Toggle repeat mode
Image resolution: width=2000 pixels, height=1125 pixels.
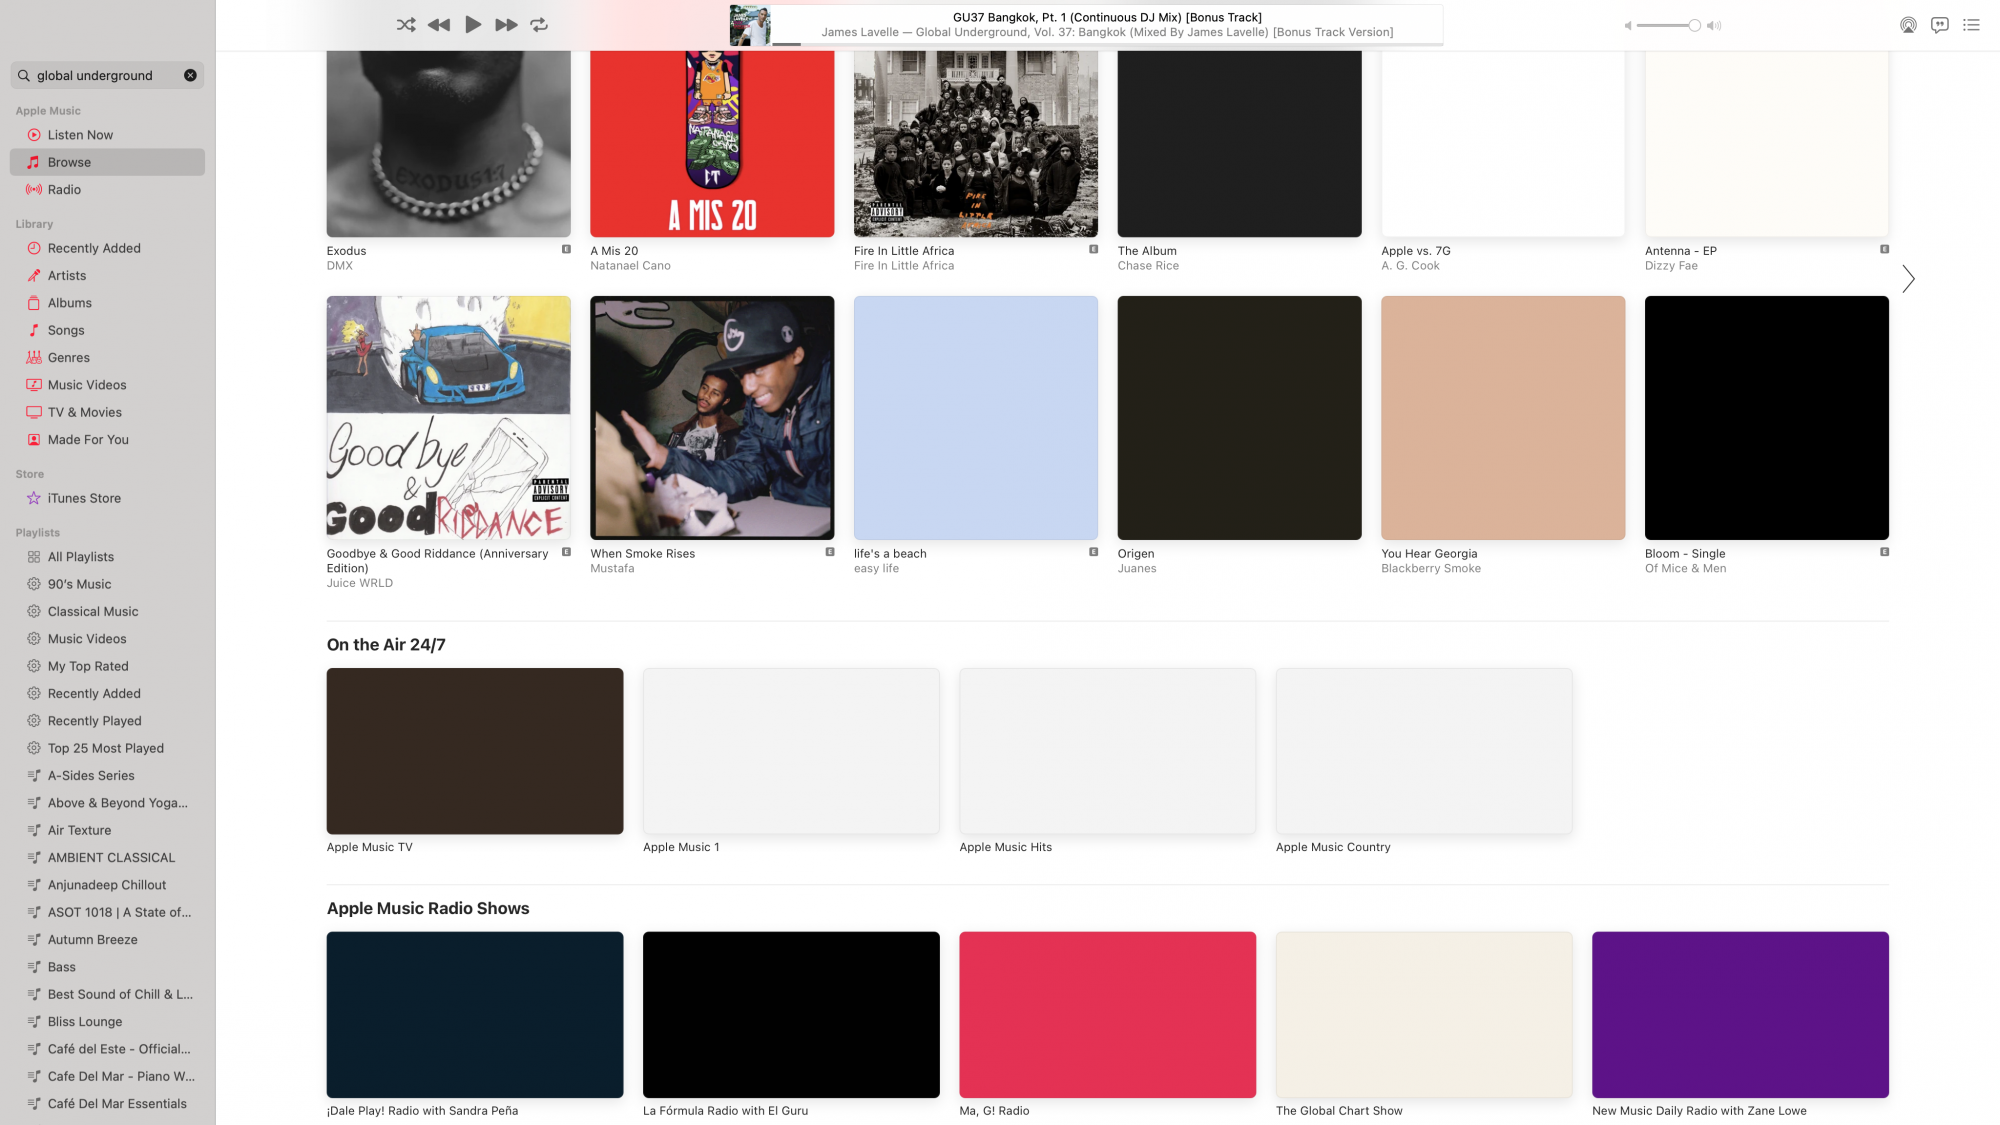click(539, 25)
